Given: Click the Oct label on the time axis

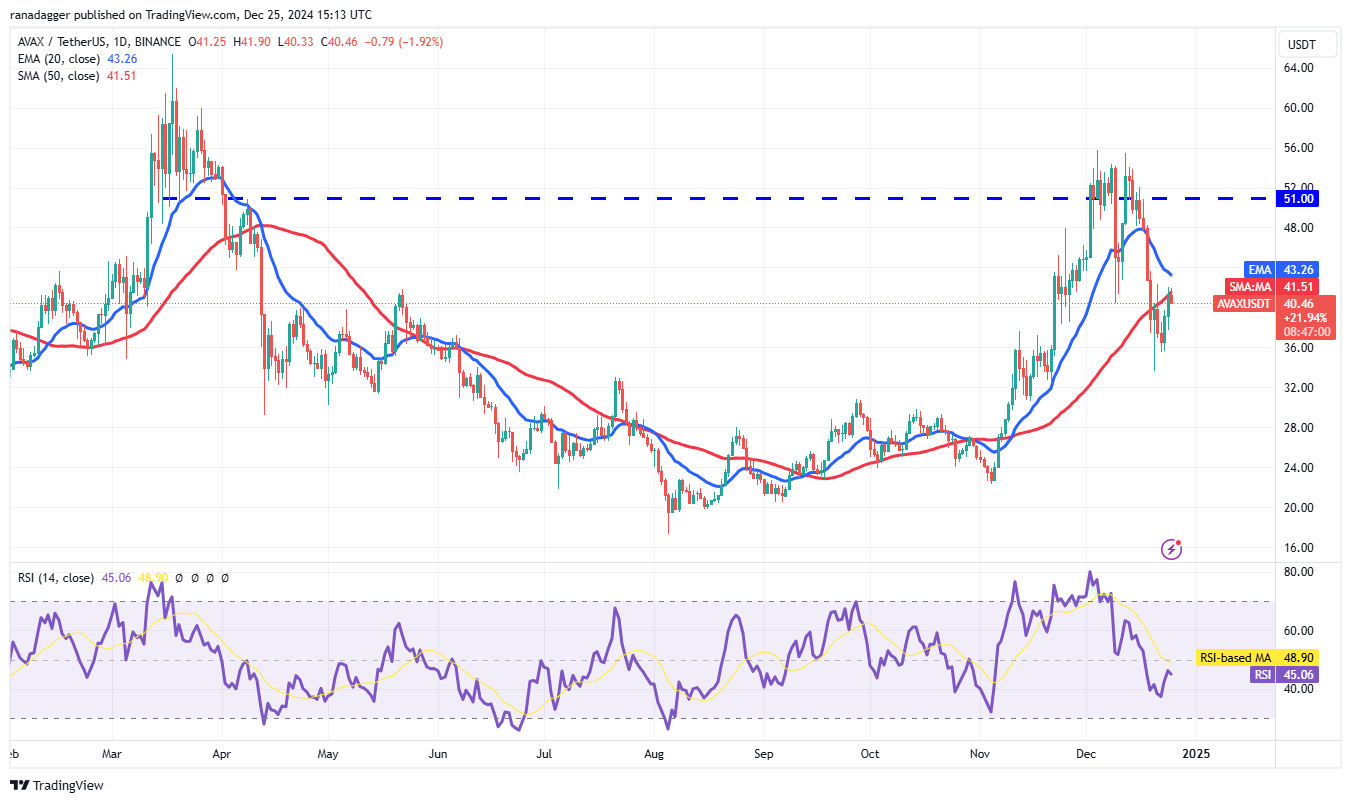Looking at the screenshot, I should point(870,754).
